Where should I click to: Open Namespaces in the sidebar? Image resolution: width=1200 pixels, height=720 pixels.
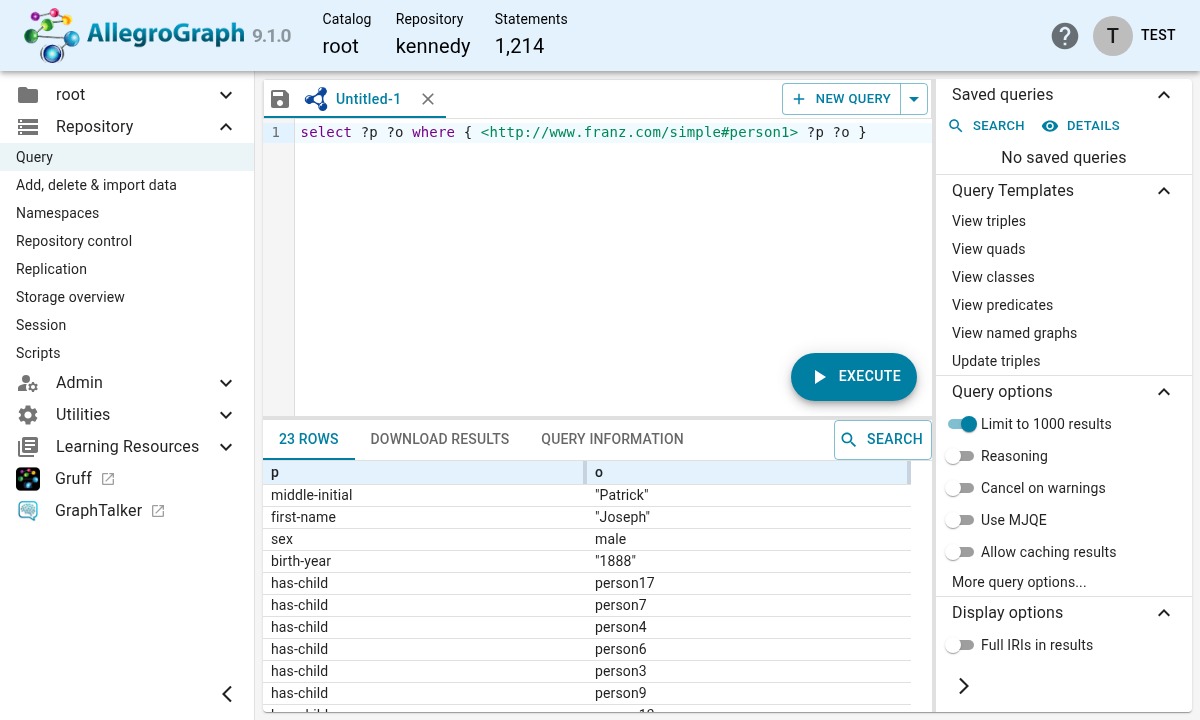(x=57, y=213)
